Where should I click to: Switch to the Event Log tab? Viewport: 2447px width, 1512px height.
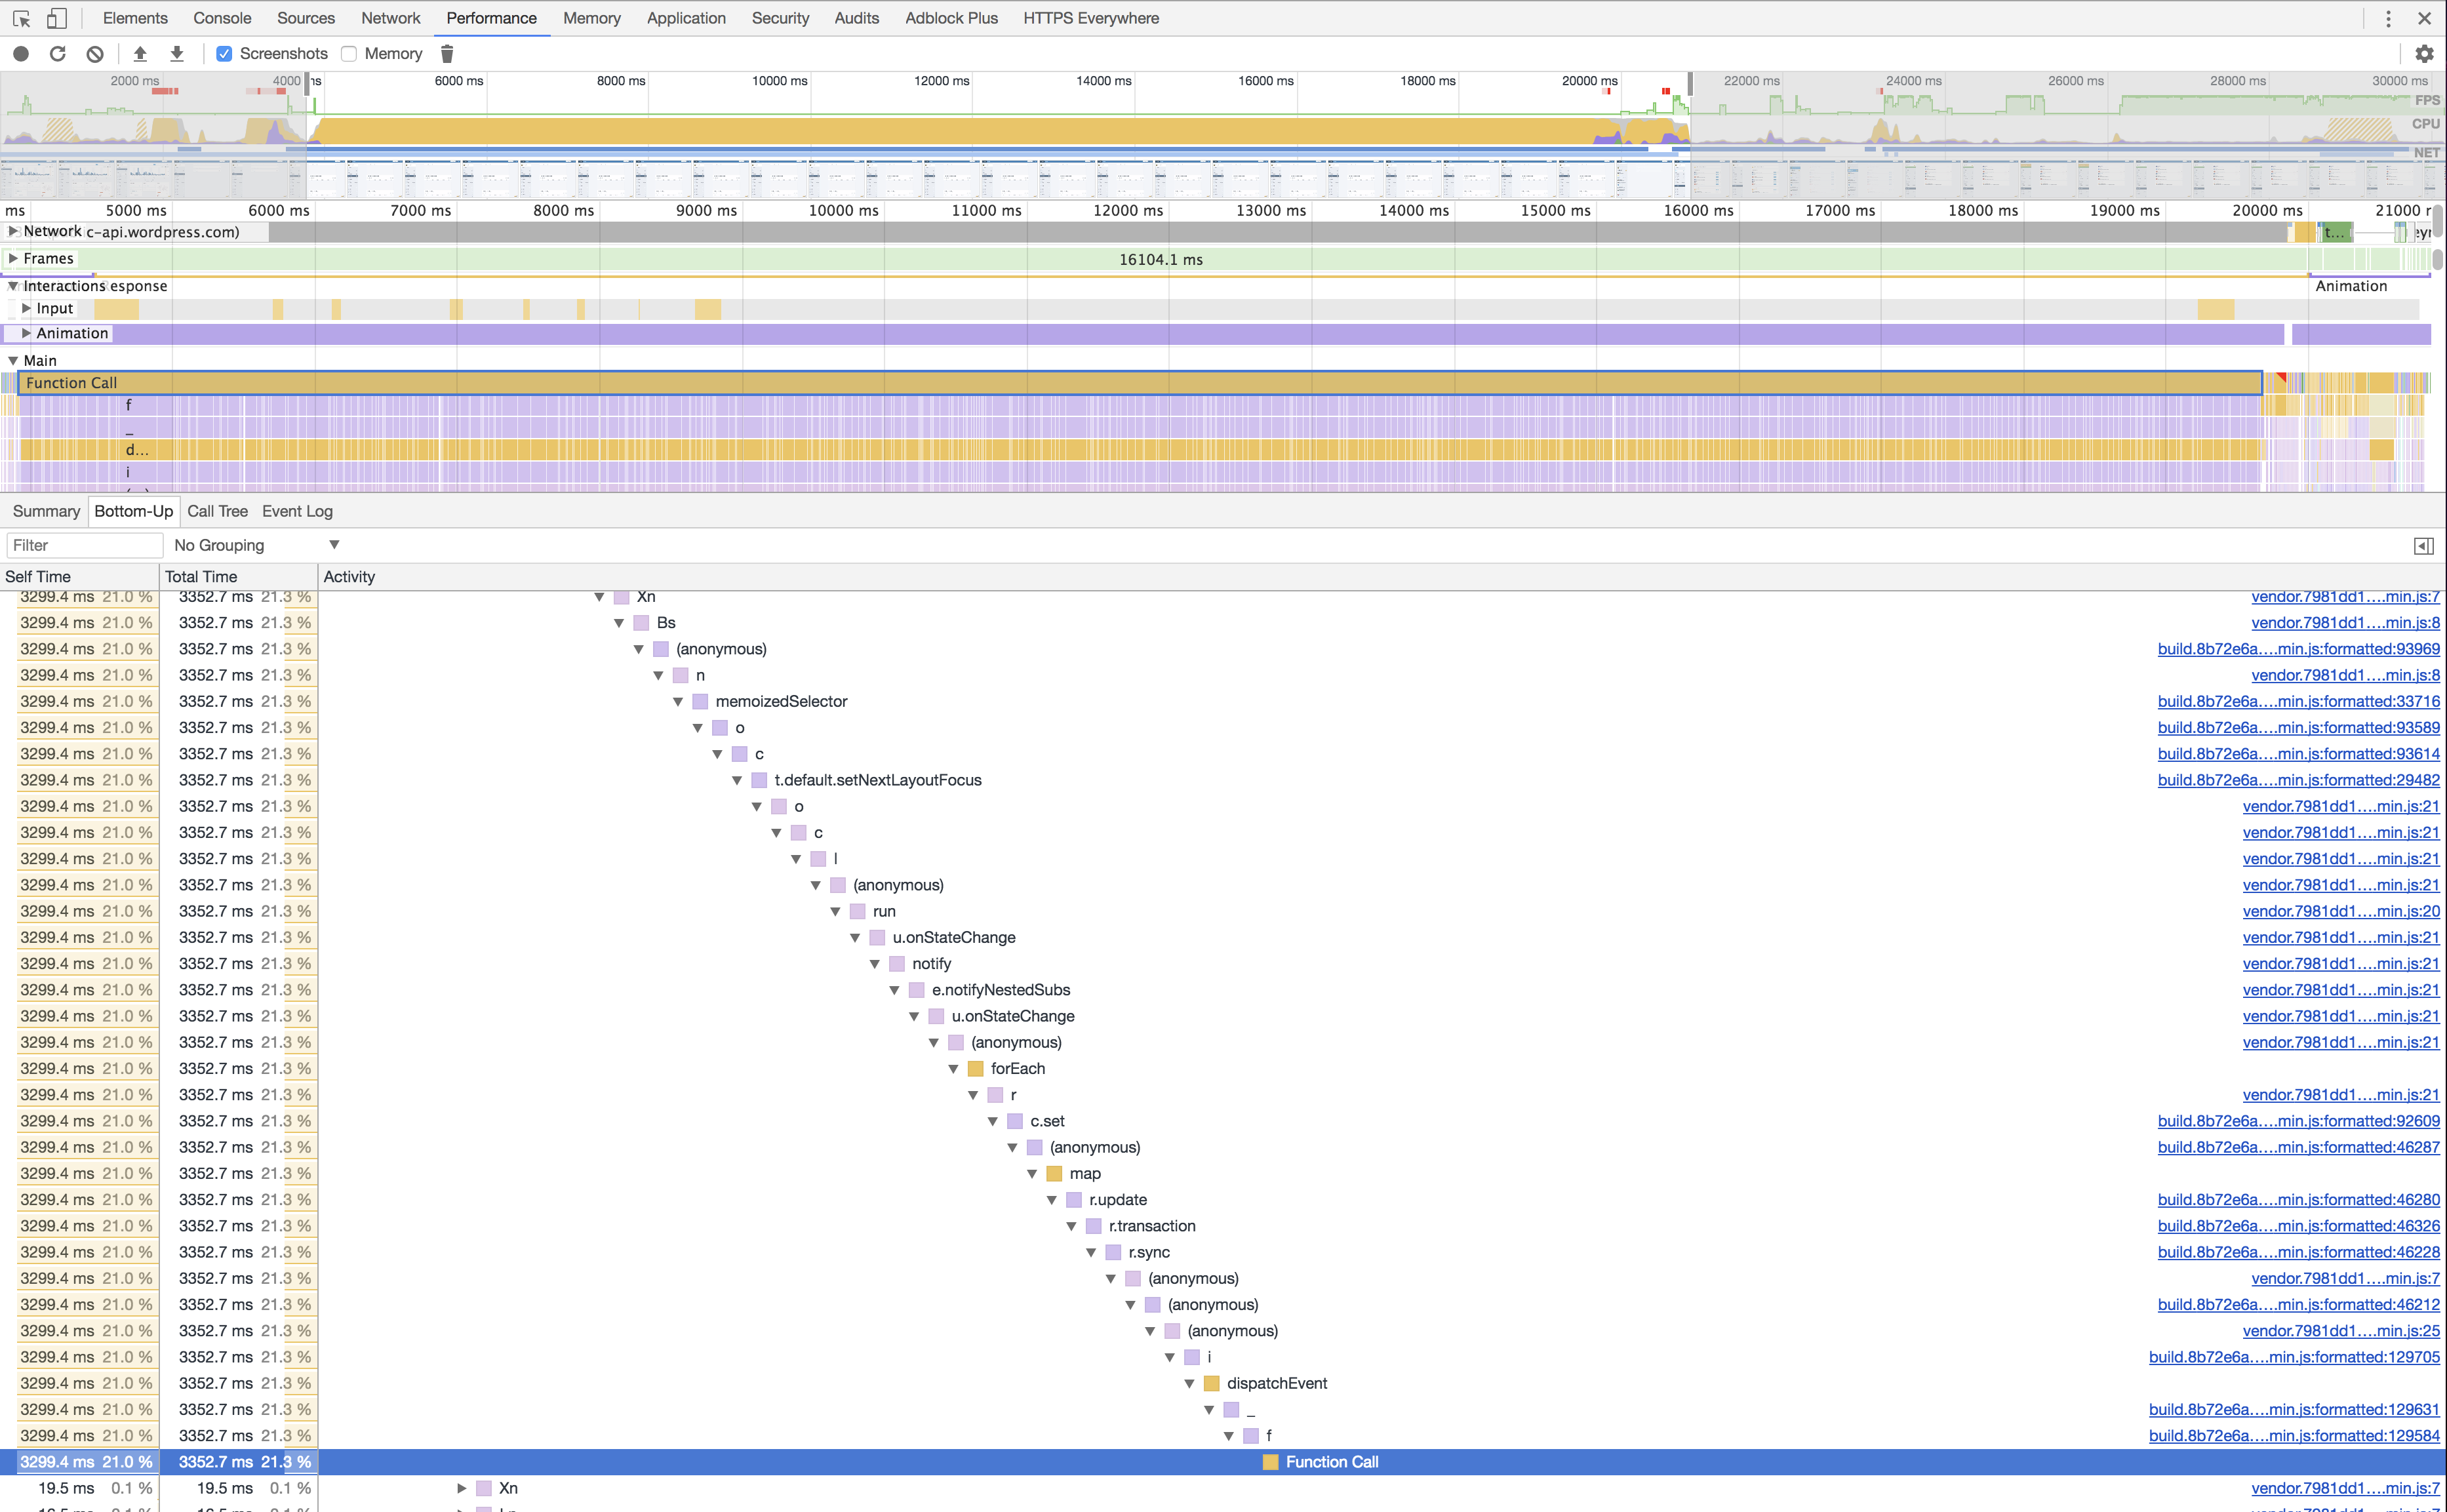297,511
